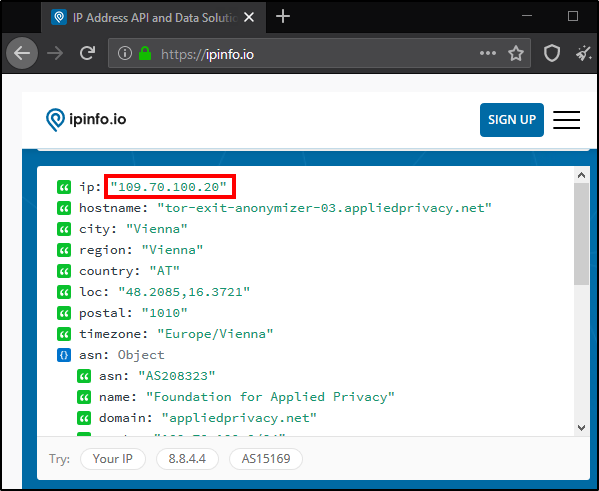
Task: Click the loc value "48.2085,16.3721"
Action: click(x=184, y=292)
